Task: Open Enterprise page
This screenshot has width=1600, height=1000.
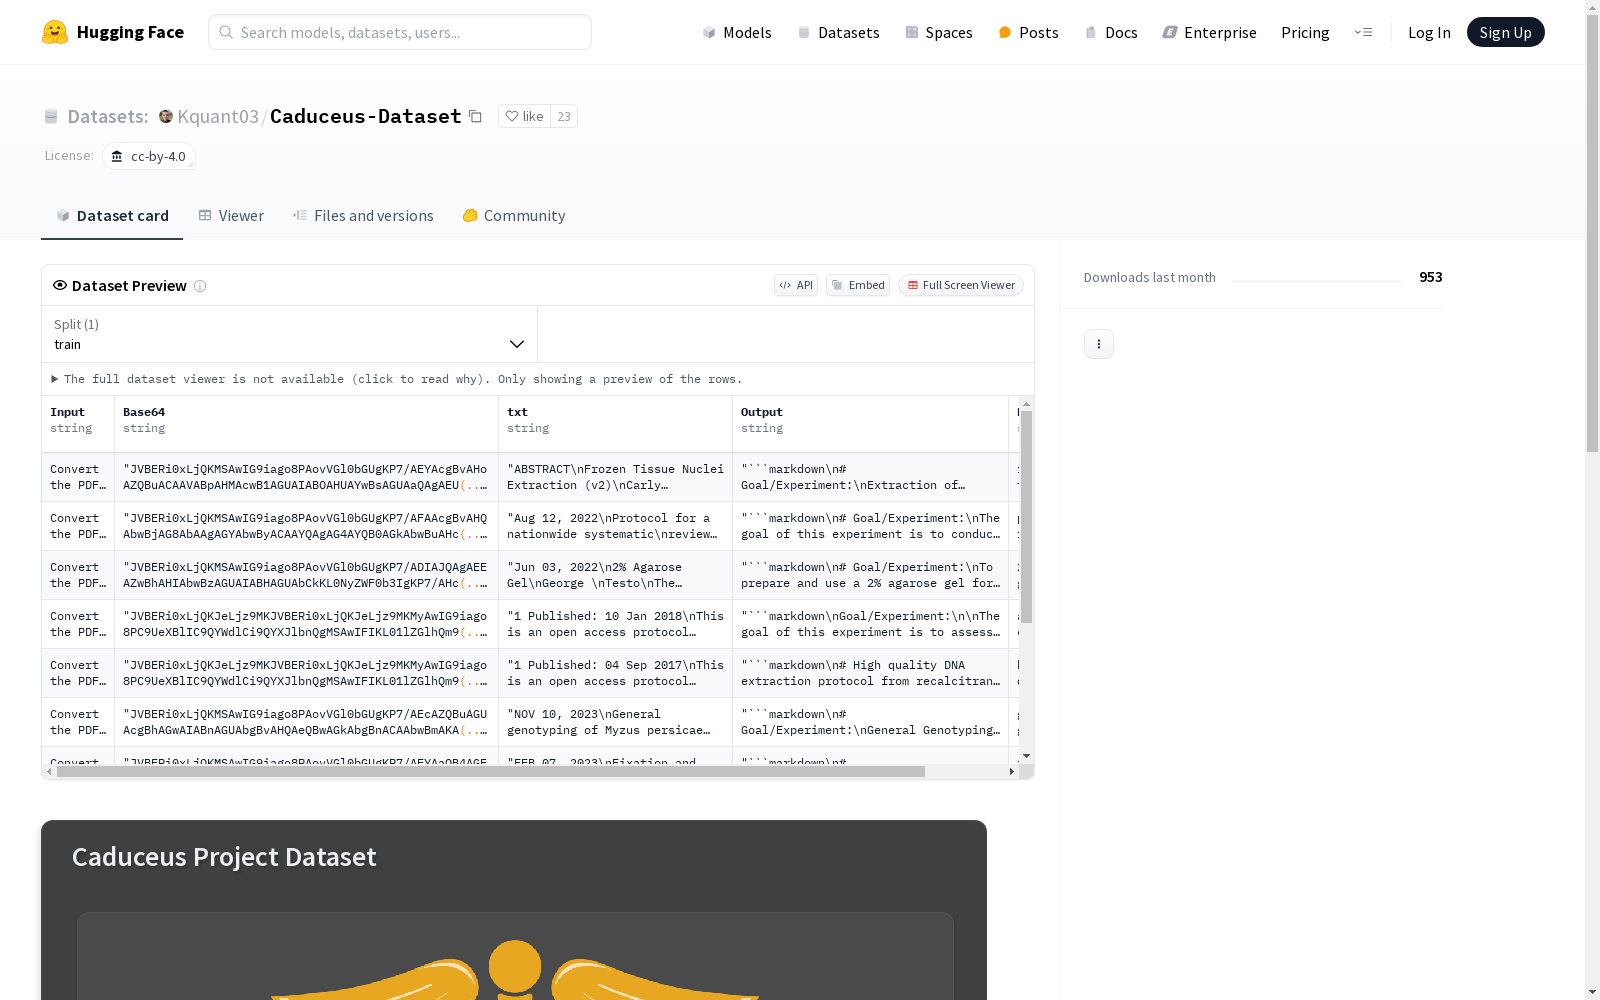Action: point(1209,32)
